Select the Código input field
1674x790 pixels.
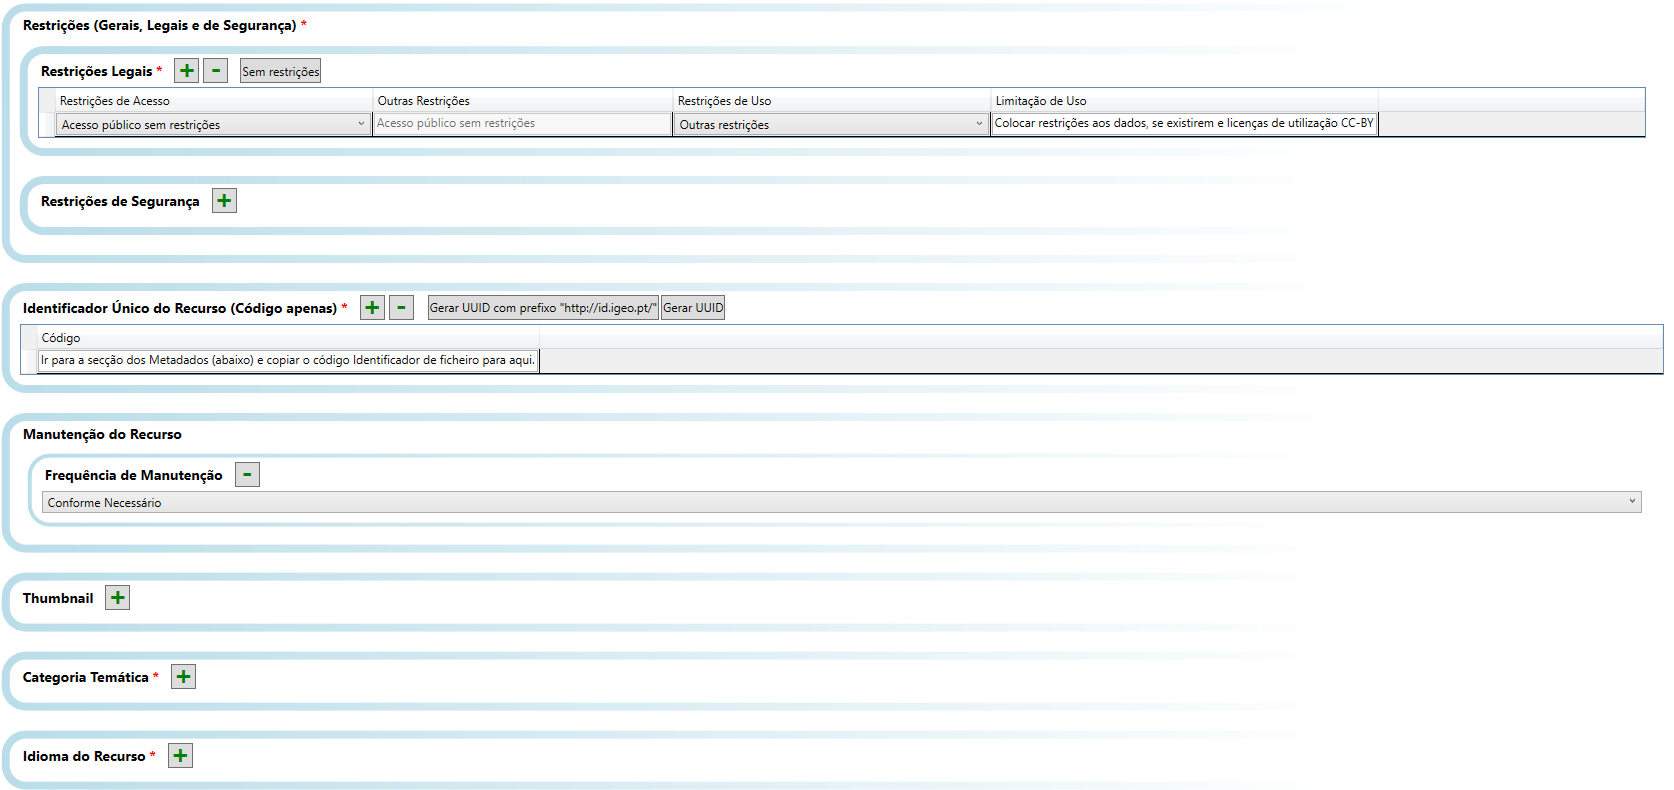[x=288, y=361]
